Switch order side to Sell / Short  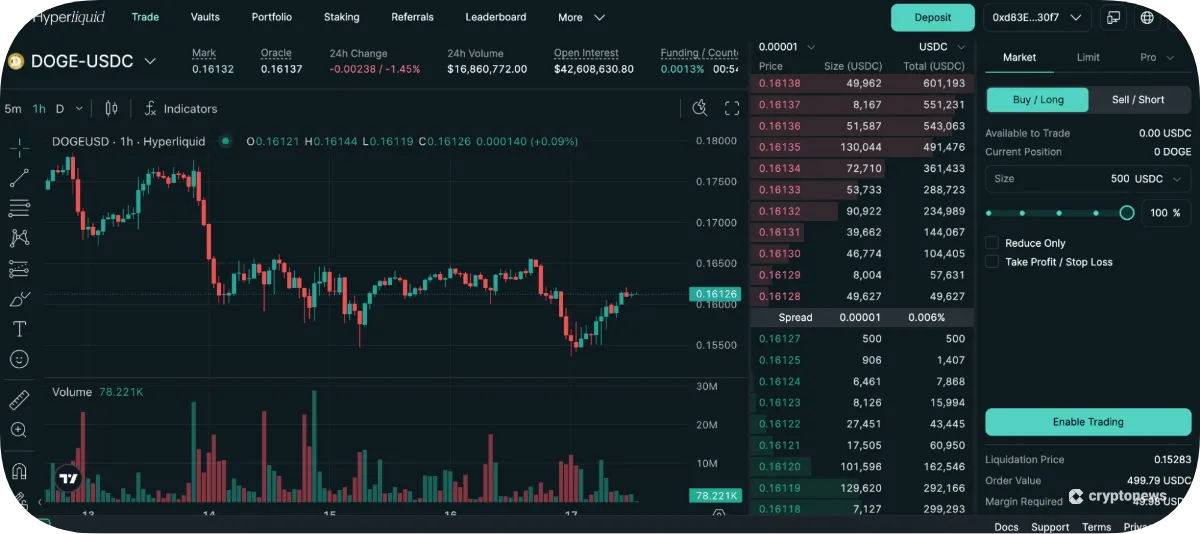click(1137, 100)
